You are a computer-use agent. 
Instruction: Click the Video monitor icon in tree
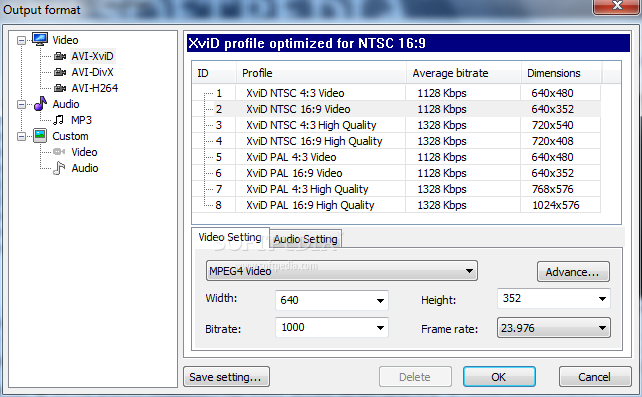tap(40, 39)
